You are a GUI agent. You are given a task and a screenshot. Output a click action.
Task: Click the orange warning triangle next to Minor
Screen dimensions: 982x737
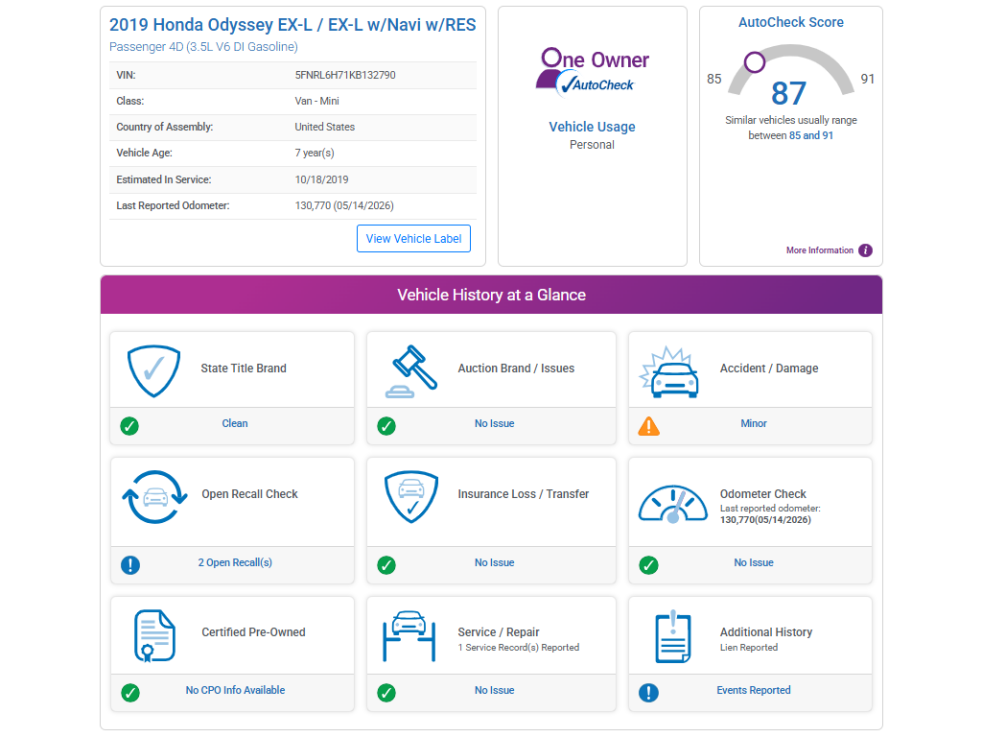point(649,426)
